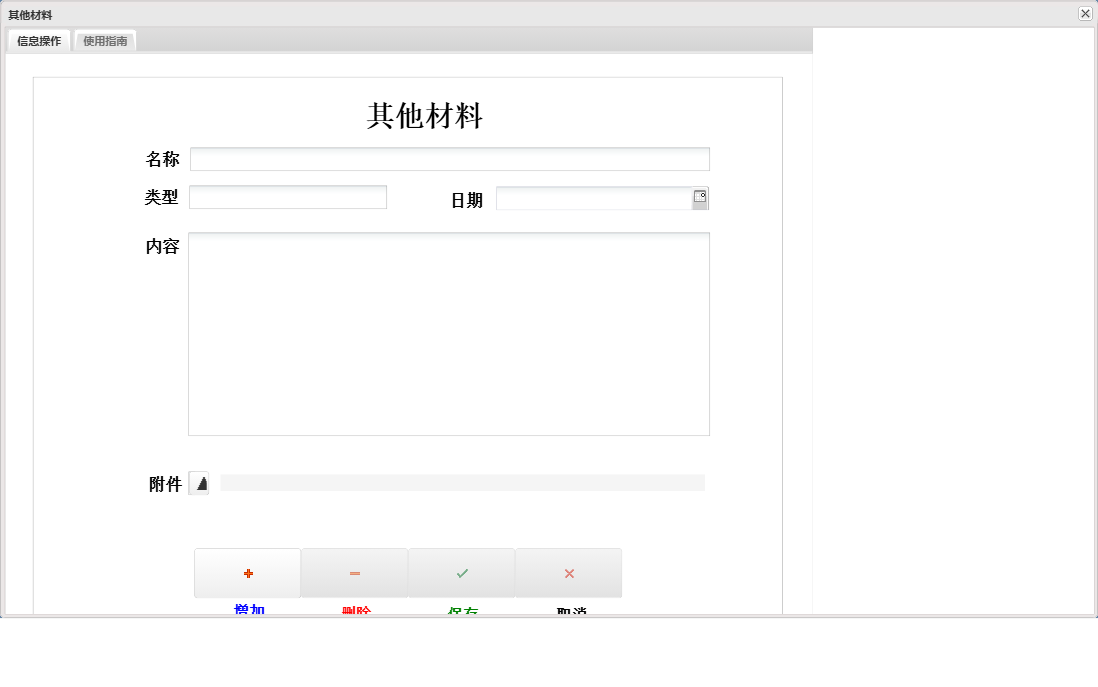1098x687 pixels.
Task: Click the attachment upload triangle icon
Action: (199, 483)
